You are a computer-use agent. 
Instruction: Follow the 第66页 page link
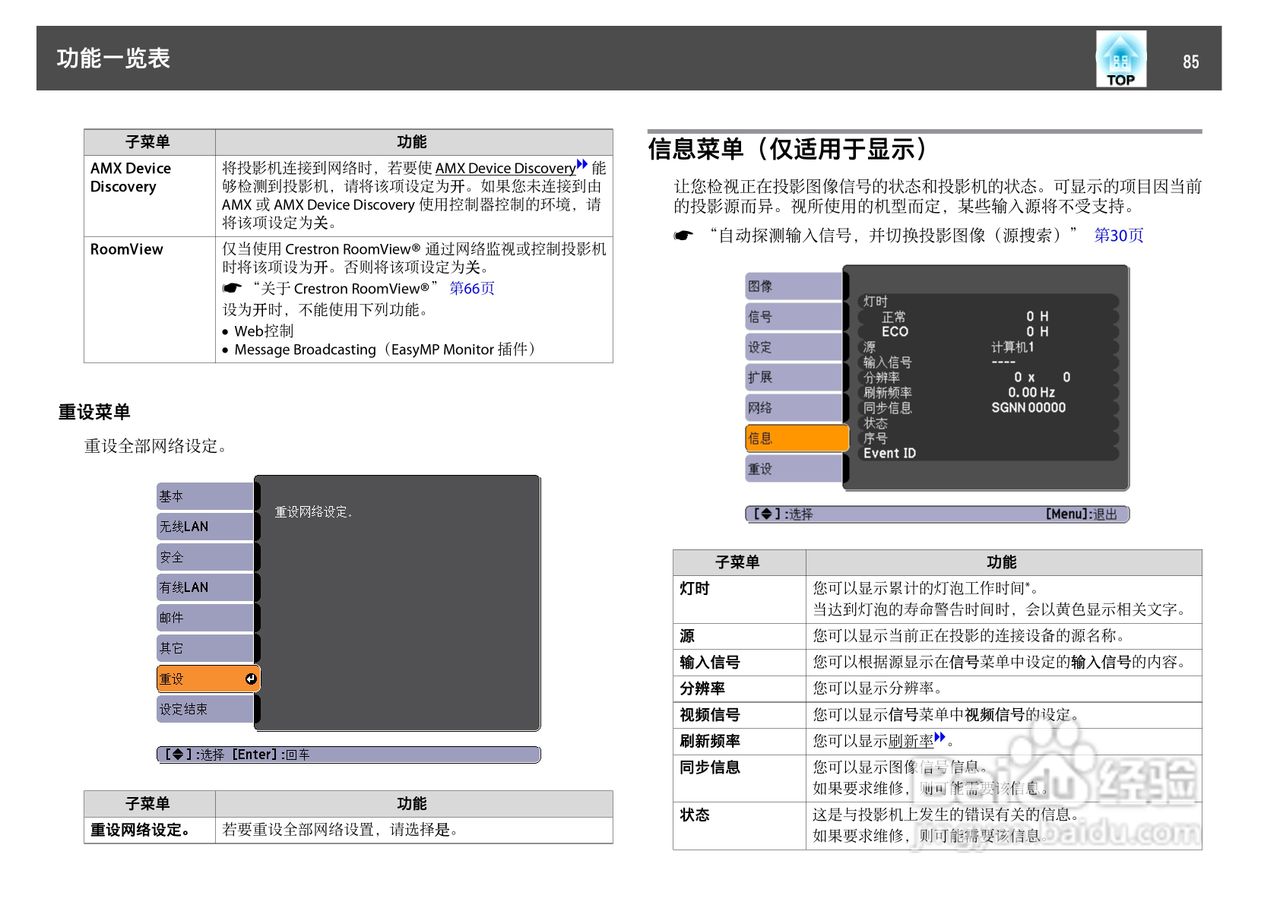pos(472,288)
